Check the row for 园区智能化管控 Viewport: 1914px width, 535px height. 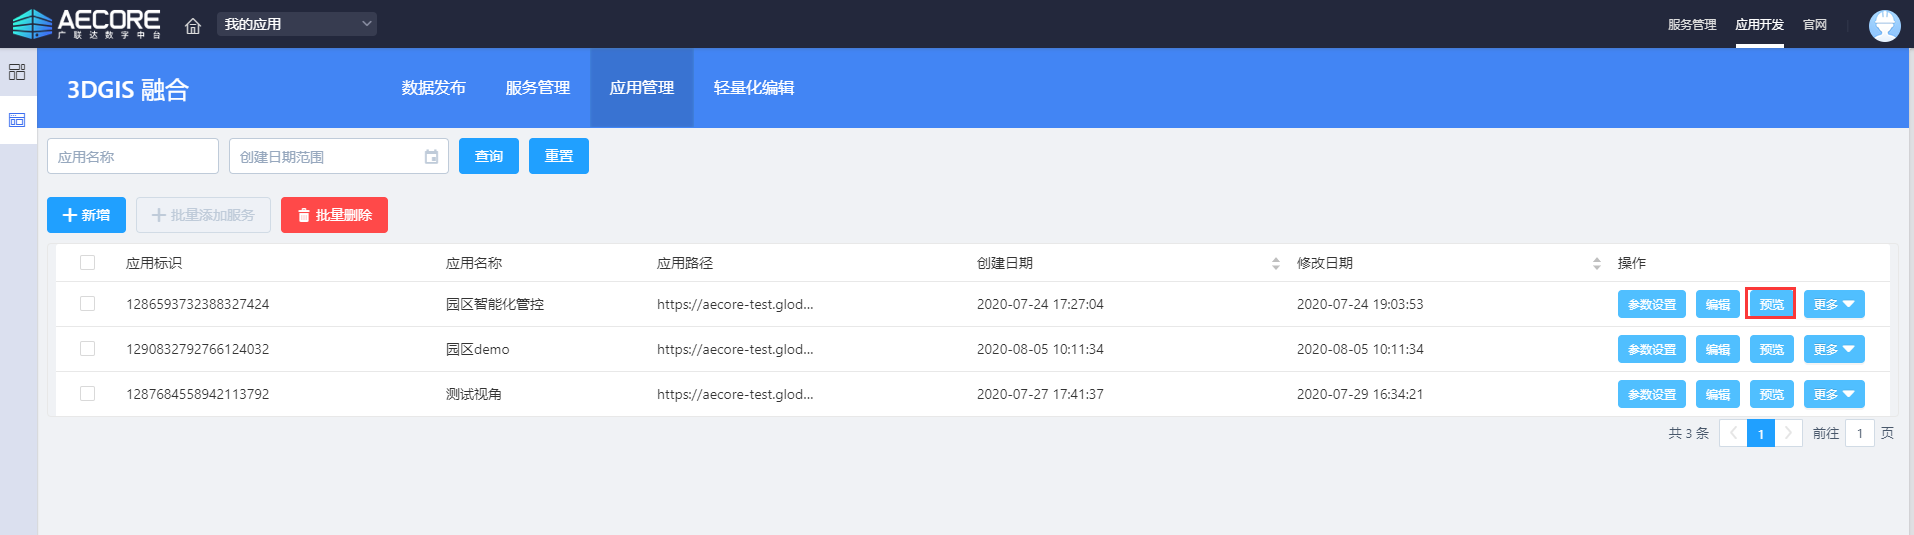pos(88,304)
